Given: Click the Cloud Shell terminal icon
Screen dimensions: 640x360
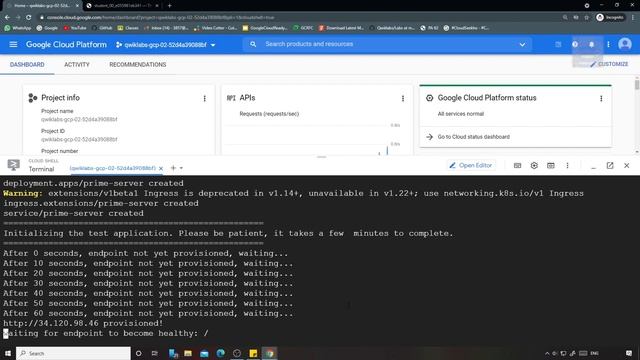Looking at the screenshot, I should pos(13,165).
